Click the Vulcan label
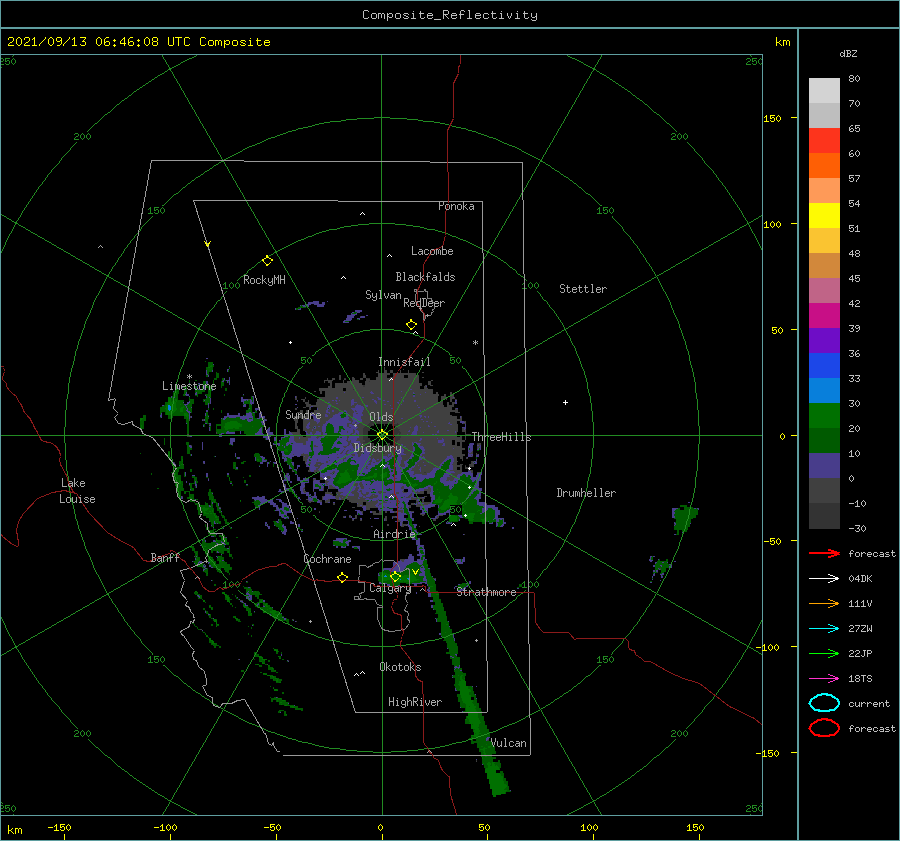900x841 pixels. [509, 743]
